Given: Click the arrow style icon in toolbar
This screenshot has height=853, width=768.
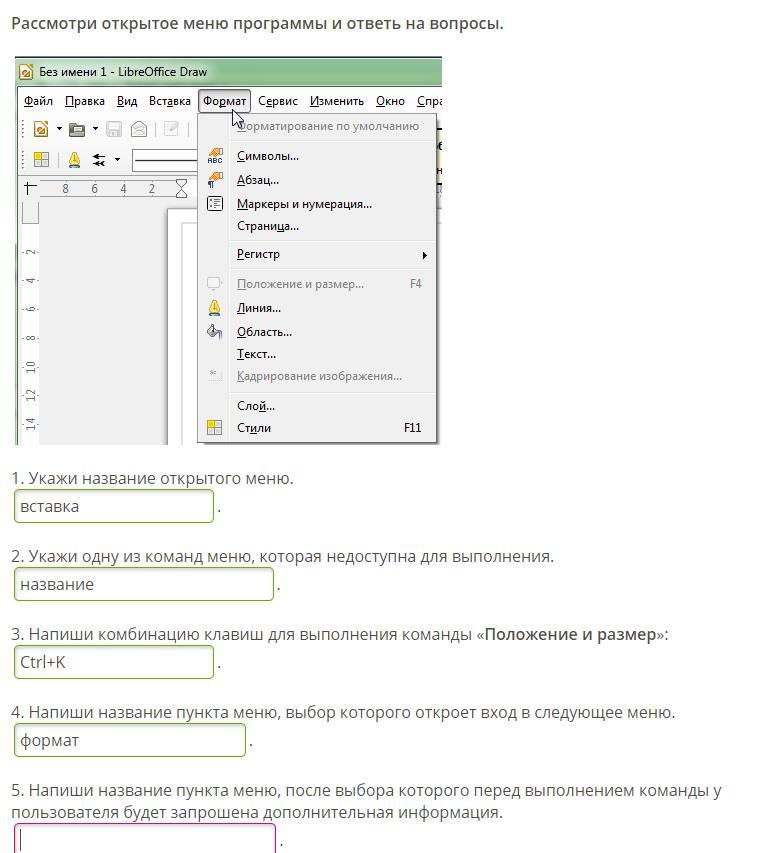Looking at the screenshot, I should coord(98,159).
